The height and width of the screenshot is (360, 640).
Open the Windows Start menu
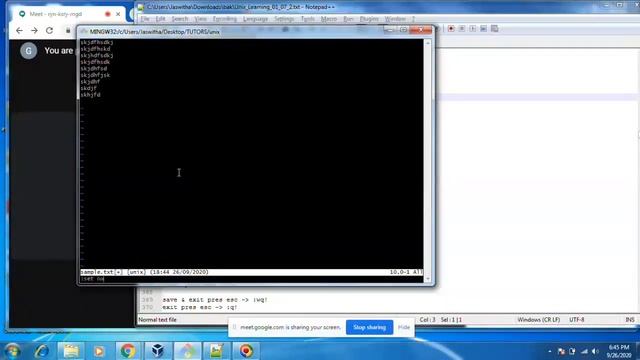click(x=12, y=351)
